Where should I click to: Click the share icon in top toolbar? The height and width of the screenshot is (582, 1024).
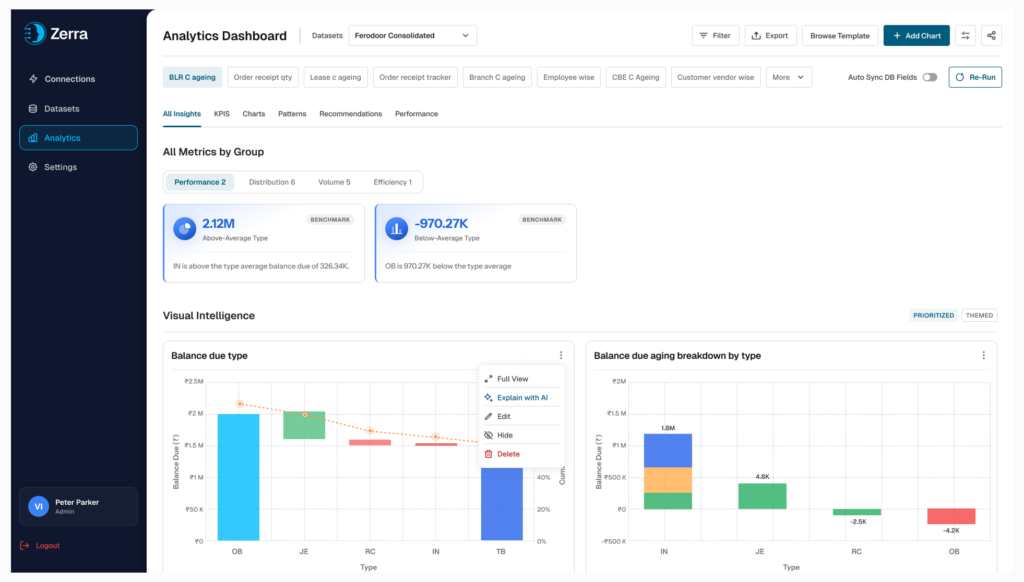click(991, 35)
